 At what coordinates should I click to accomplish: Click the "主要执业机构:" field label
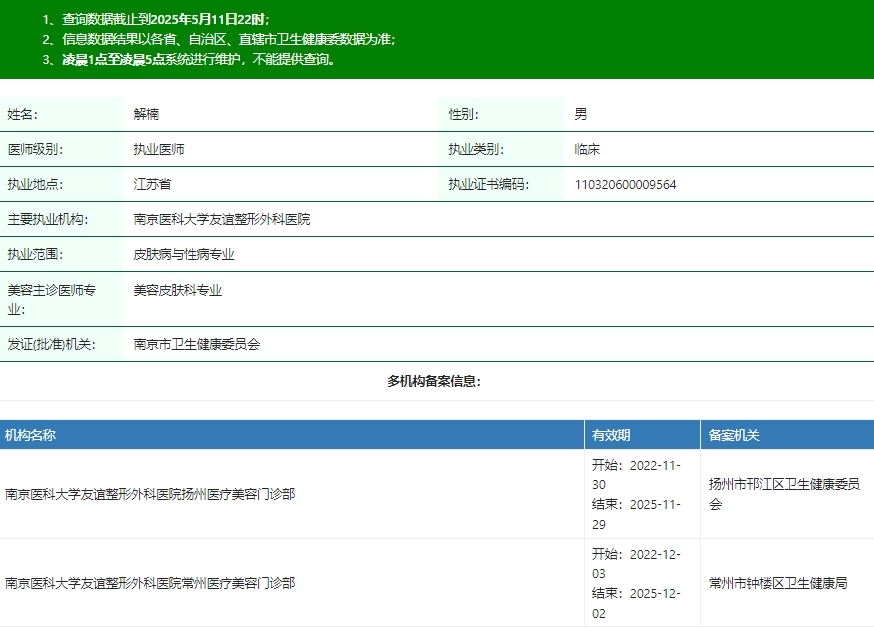(x=48, y=220)
